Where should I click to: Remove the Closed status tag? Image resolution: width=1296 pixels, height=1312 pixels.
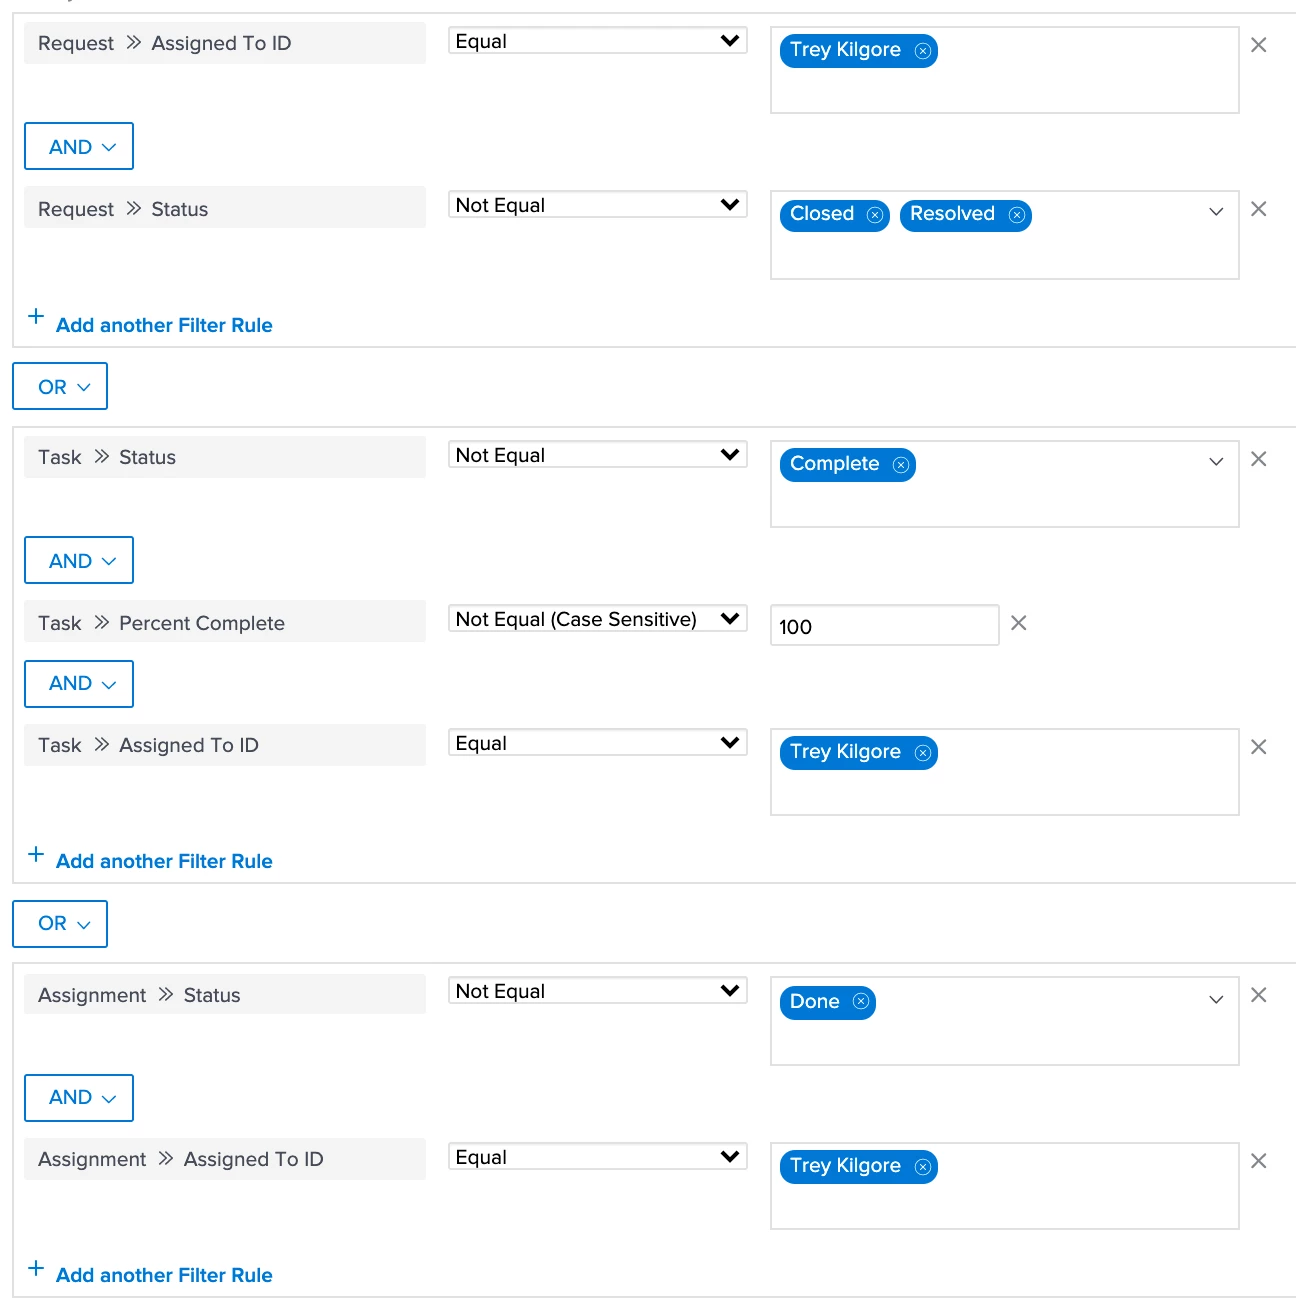(x=875, y=215)
